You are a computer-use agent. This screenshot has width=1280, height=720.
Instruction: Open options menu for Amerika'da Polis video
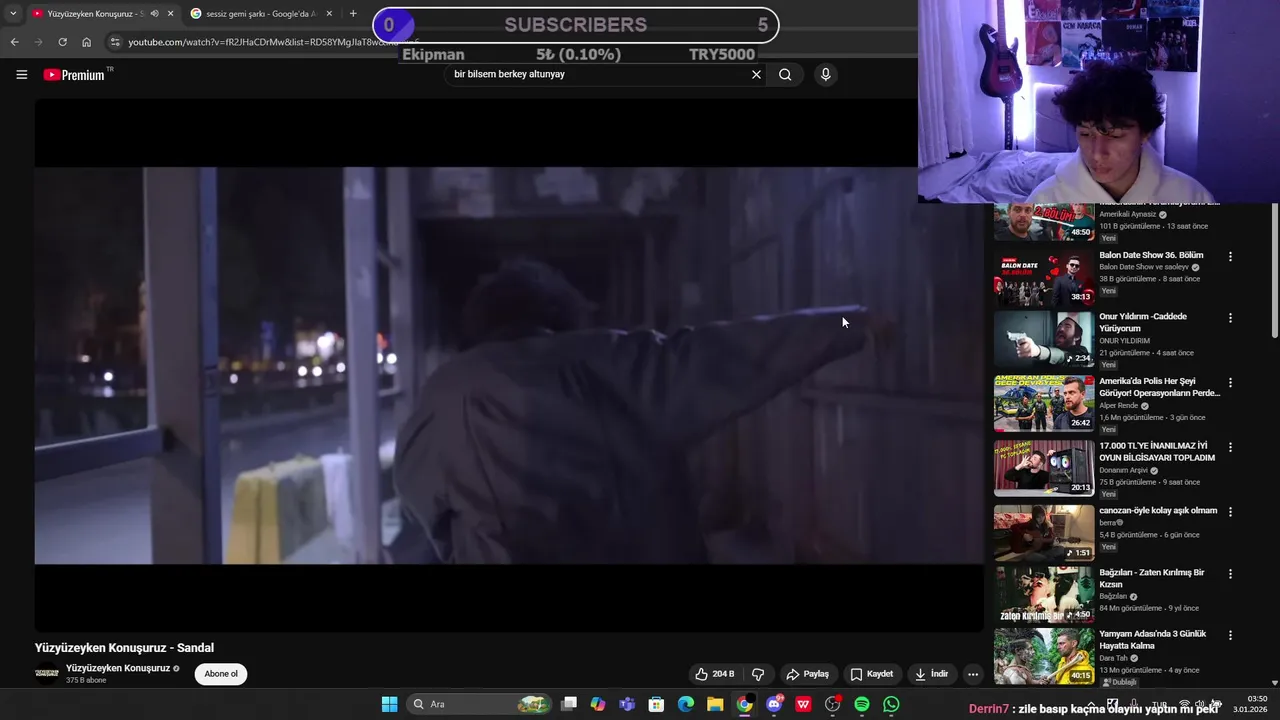point(1230,383)
